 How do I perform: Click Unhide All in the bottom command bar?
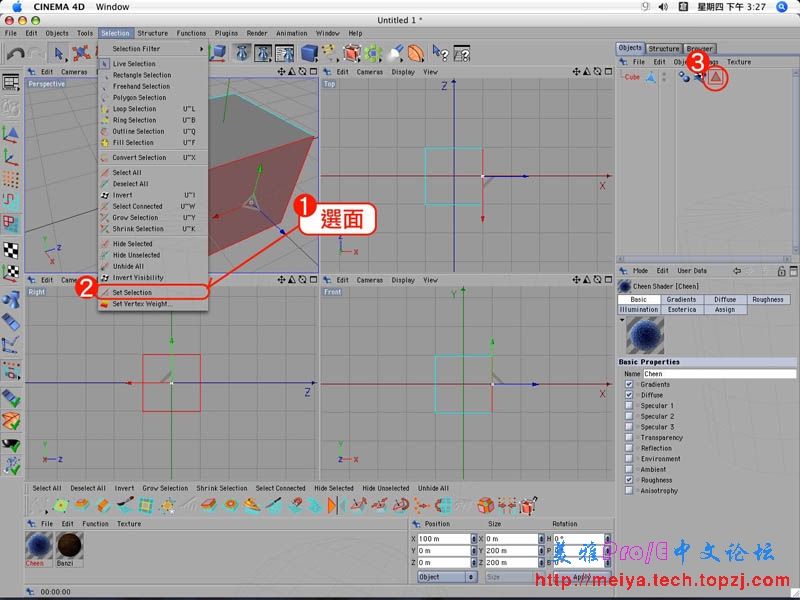pyautogui.click(x=433, y=488)
